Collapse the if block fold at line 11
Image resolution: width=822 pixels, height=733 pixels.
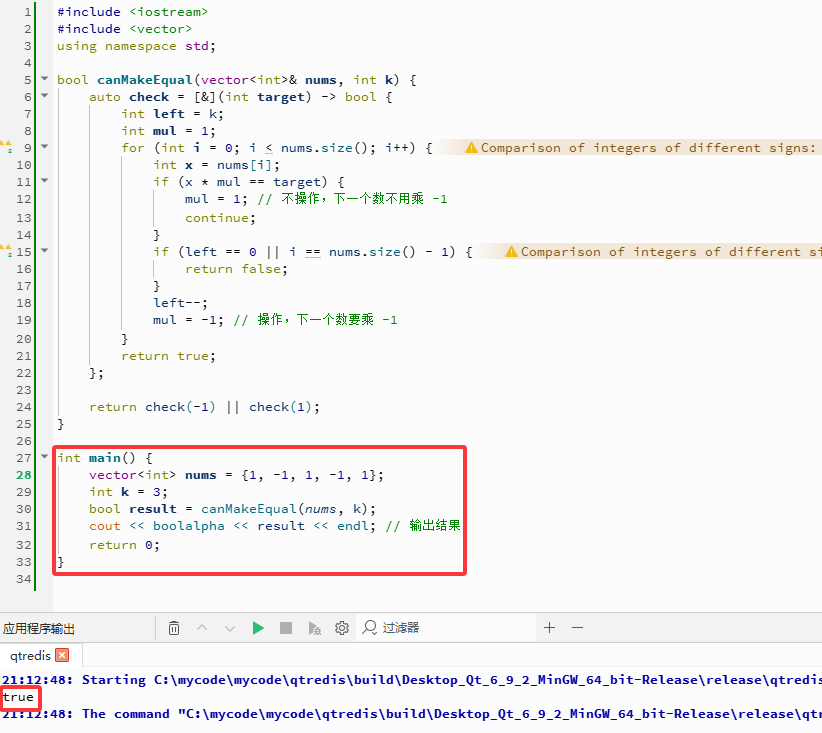click(45, 180)
